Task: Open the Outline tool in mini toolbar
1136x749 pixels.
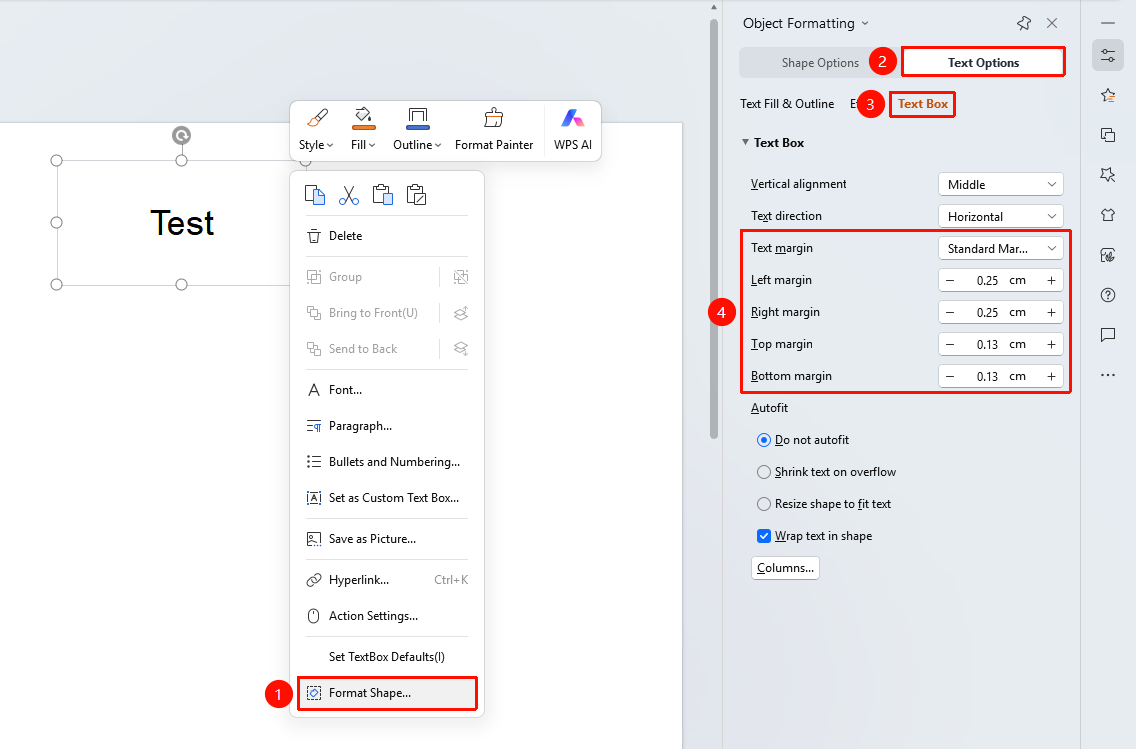Action: [x=417, y=130]
